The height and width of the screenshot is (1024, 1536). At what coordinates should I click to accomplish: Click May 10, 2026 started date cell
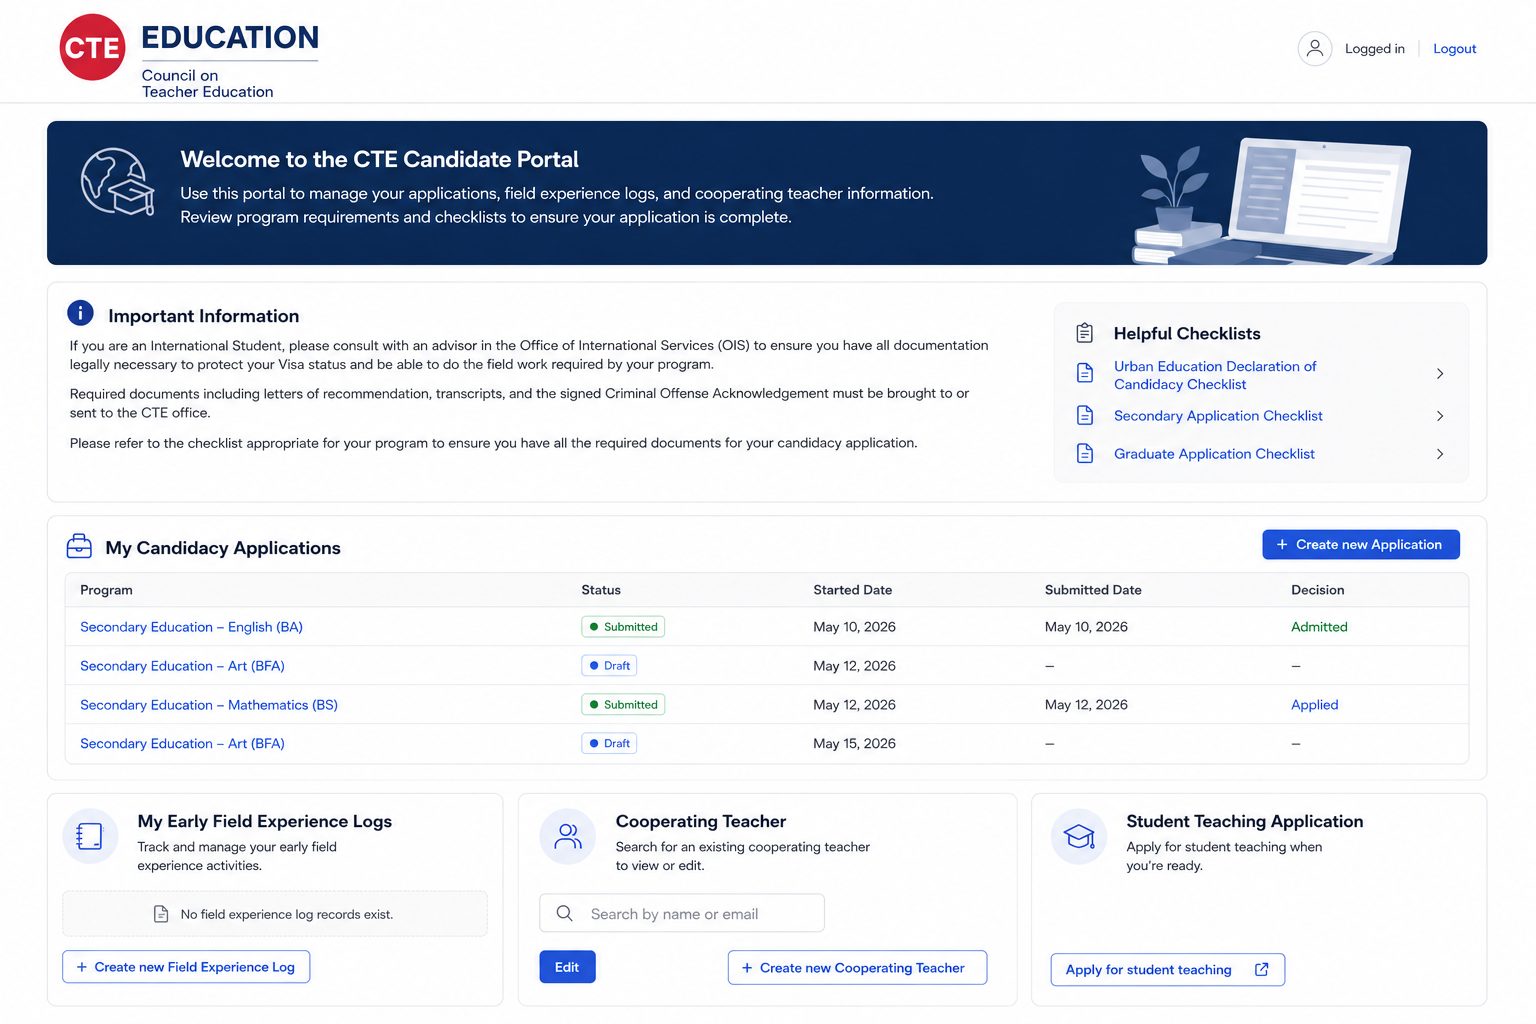tap(854, 627)
